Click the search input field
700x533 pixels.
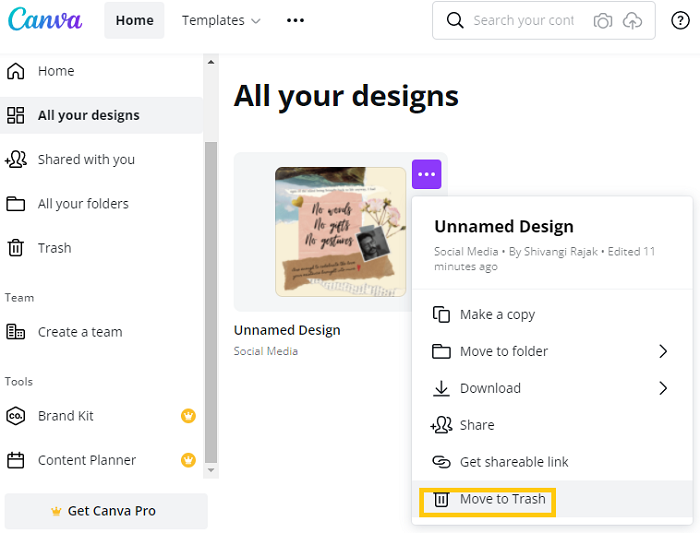pyautogui.click(x=523, y=21)
